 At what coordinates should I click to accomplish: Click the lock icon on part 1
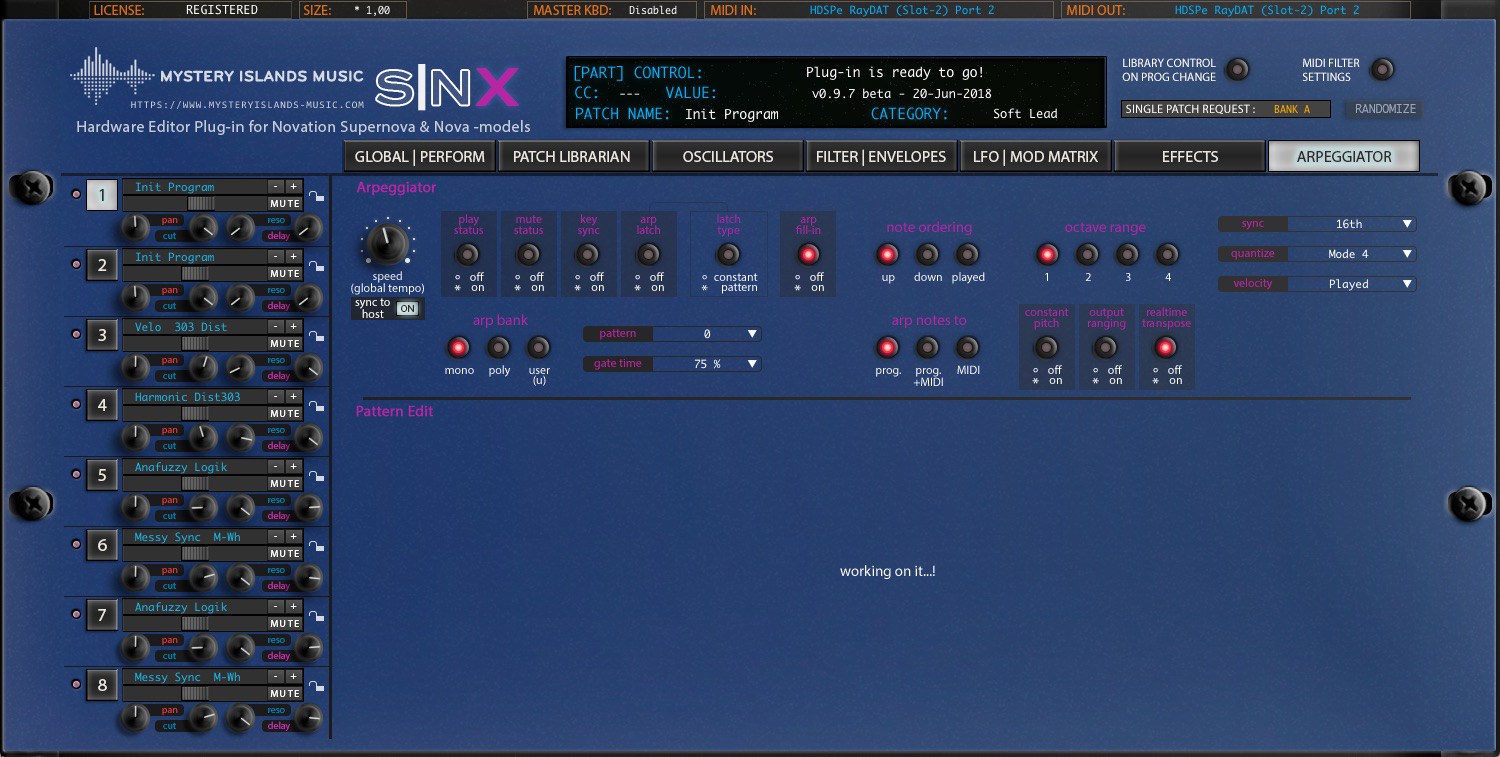(x=317, y=197)
